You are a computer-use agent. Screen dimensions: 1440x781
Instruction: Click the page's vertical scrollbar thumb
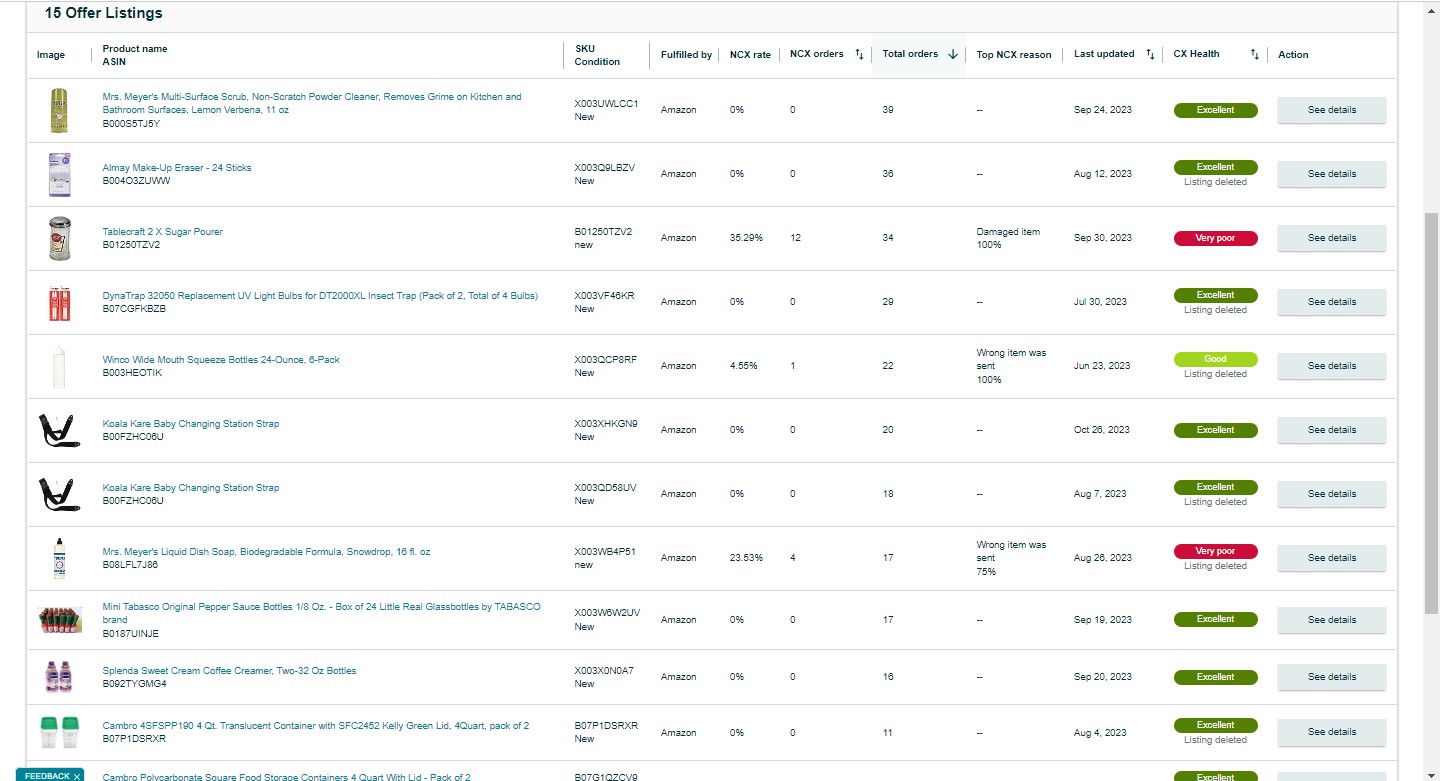pyautogui.click(x=1432, y=415)
